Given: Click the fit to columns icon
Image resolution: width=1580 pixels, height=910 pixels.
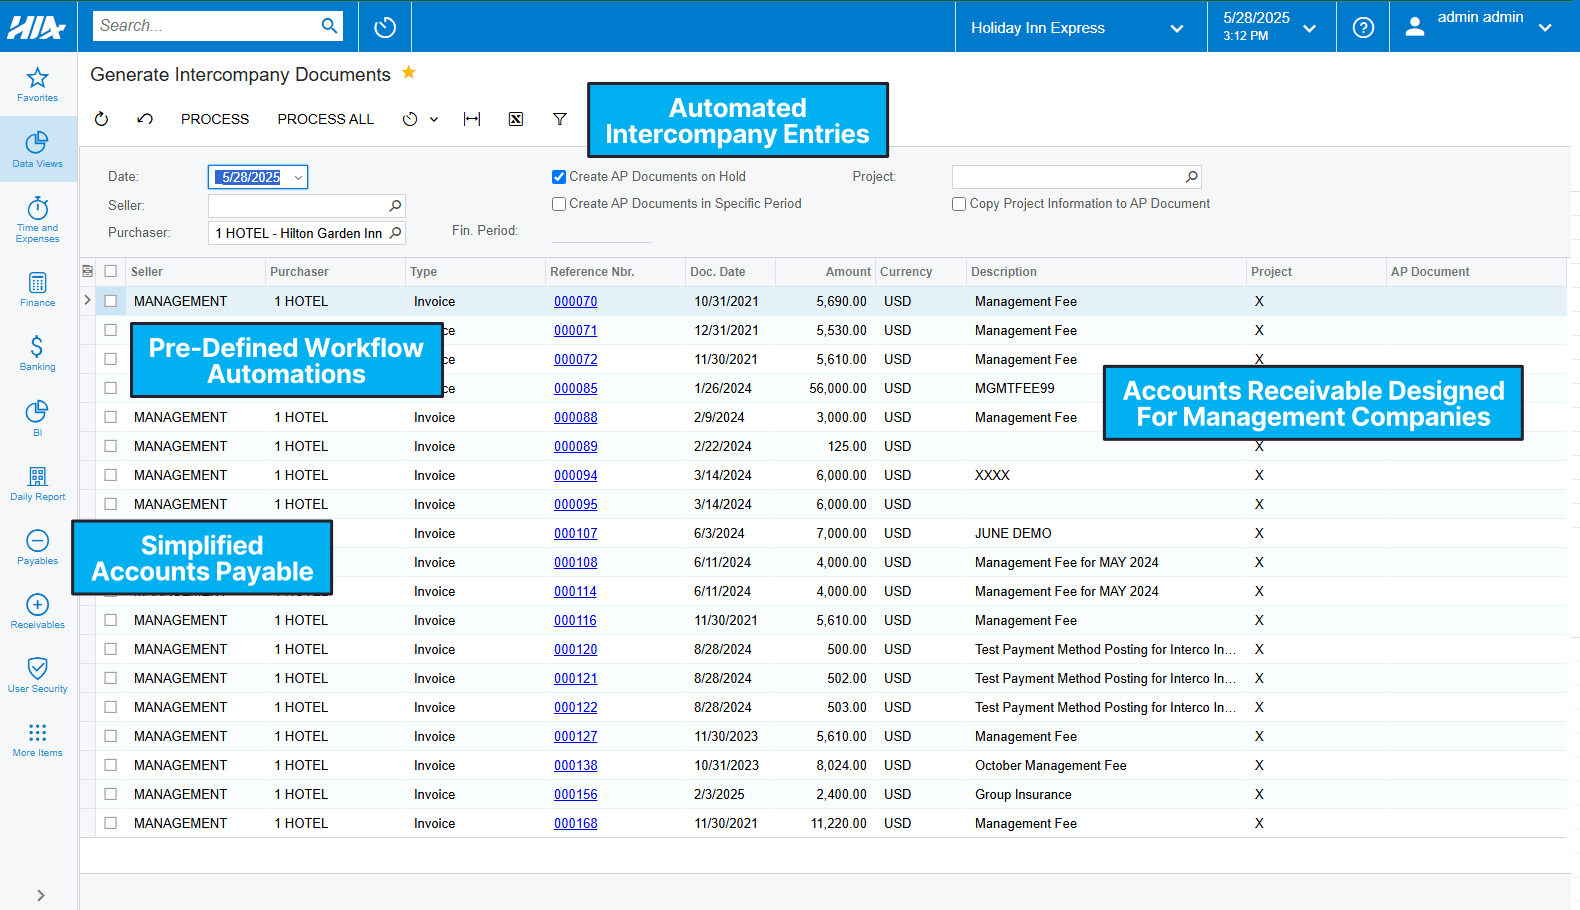Looking at the screenshot, I should click(472, 119).
